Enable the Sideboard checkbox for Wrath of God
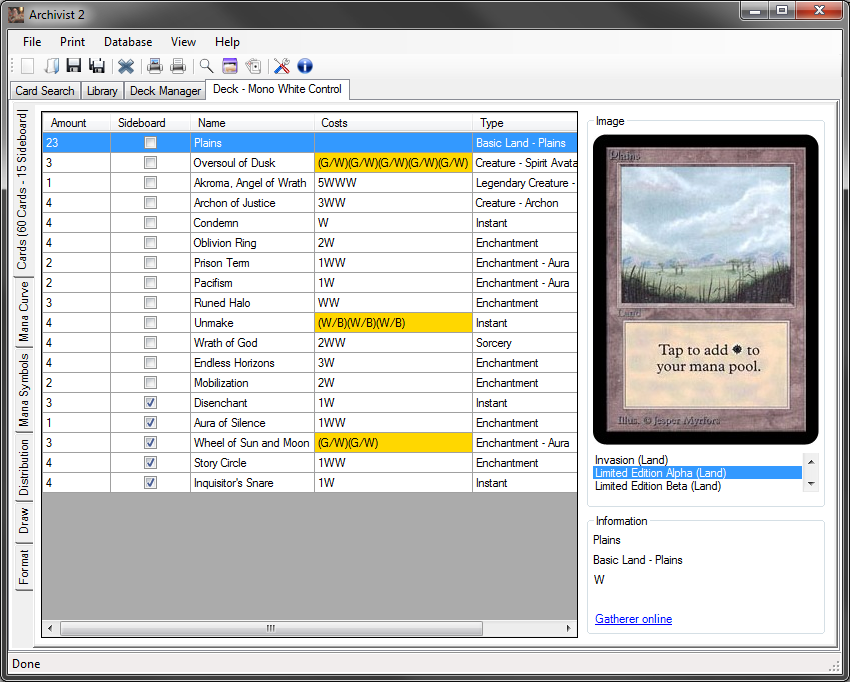850x682 pixels. pos(150,342)
